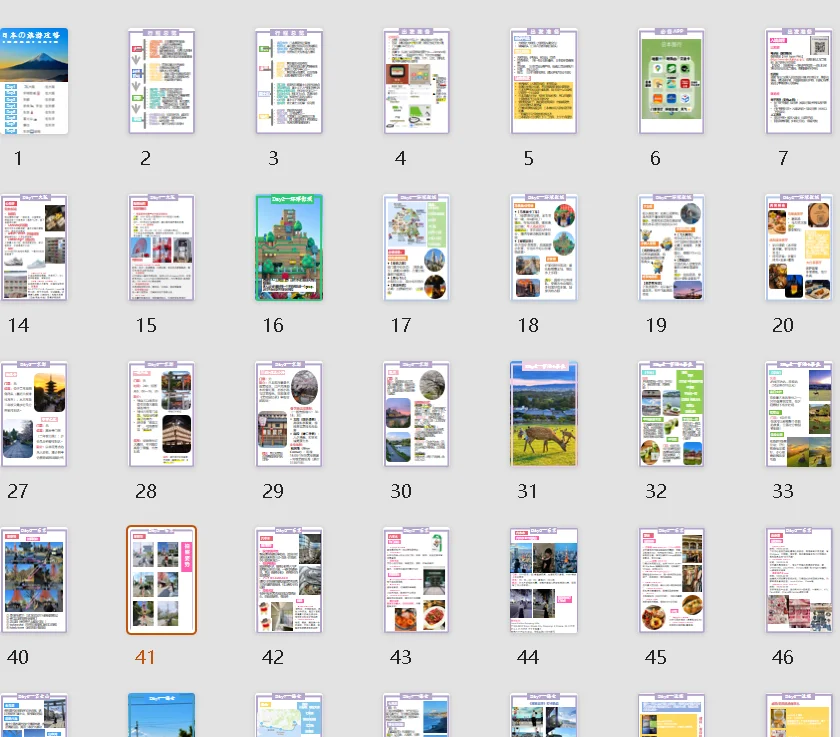Select slide 15 thumbnail

tap(161, 247)
